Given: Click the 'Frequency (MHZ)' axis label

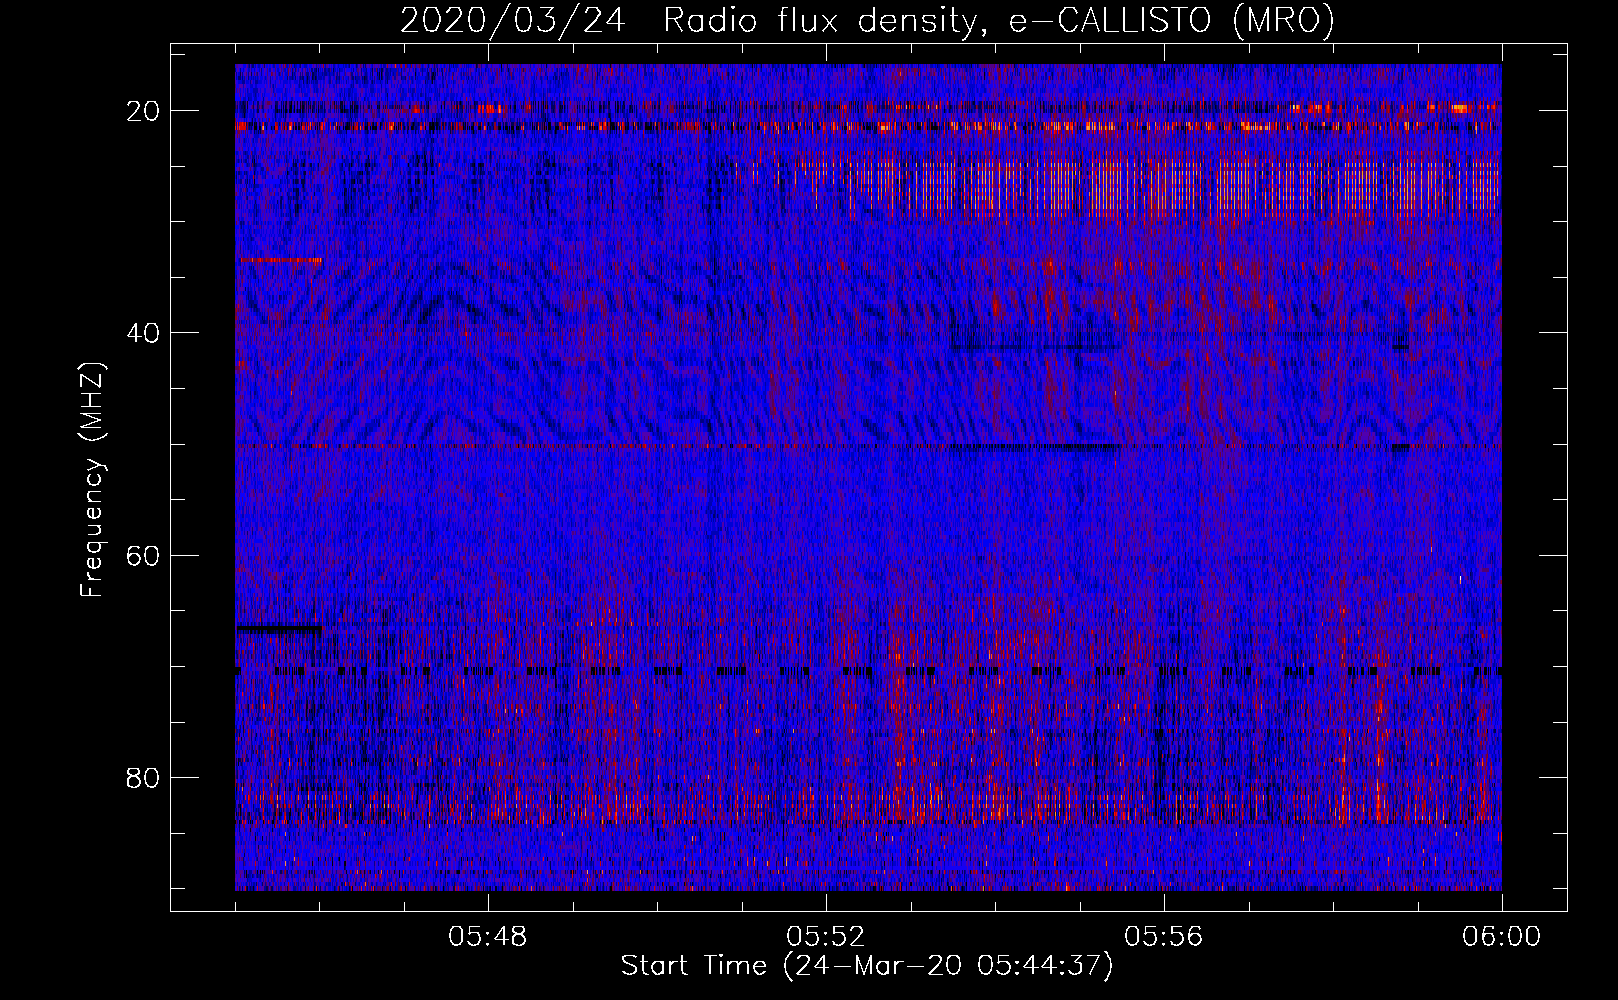Looking at the screenshot, I should pos(92,480).
